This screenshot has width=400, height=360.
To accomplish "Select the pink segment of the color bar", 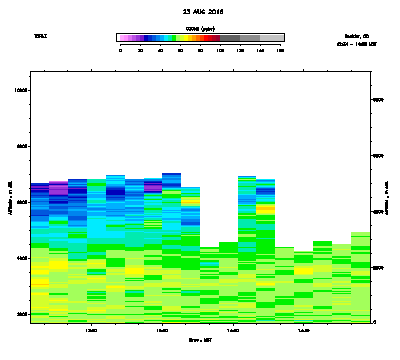I will (122, 38).
